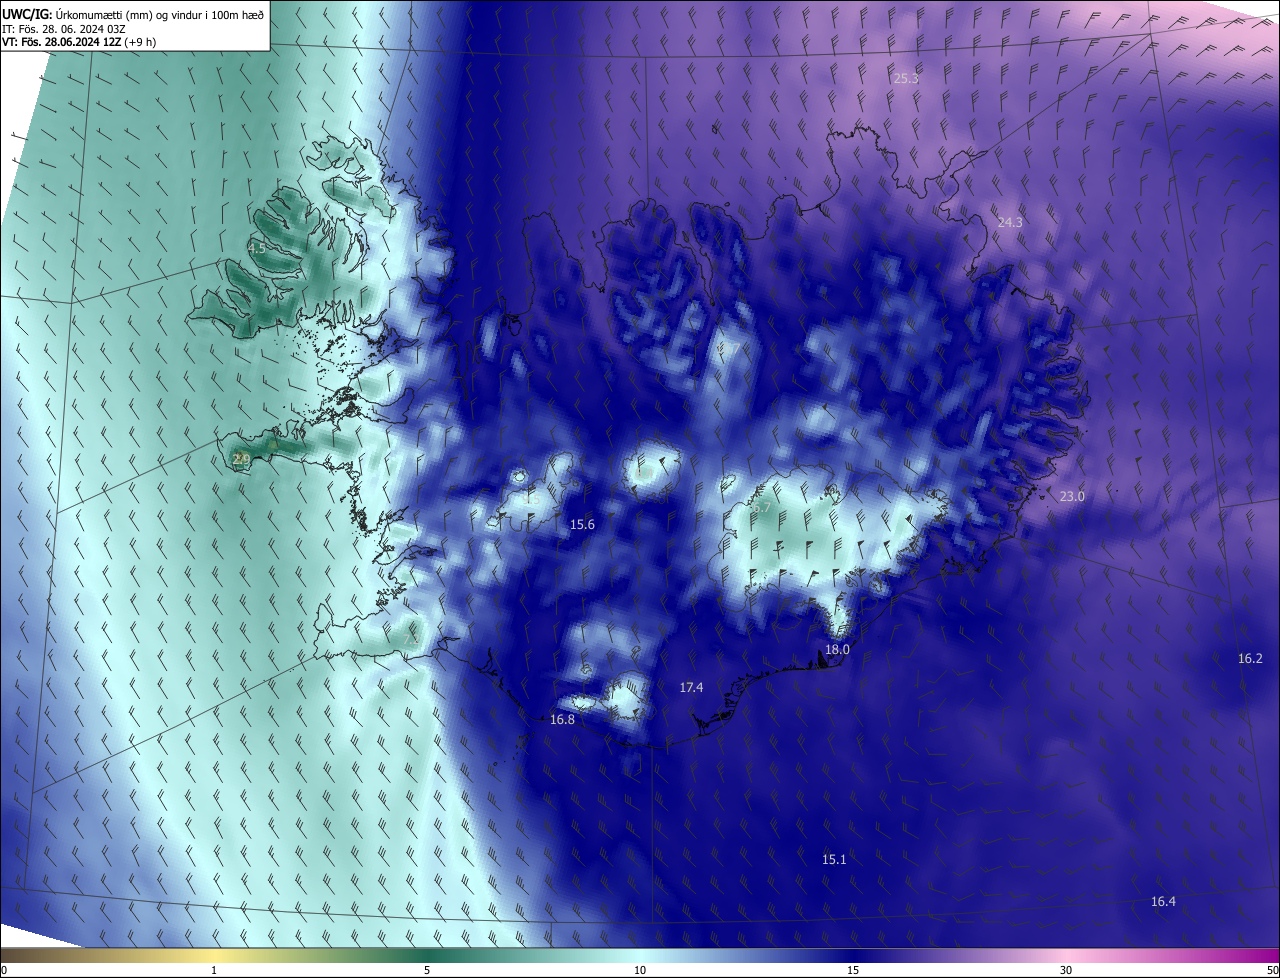Click the color scale label '30'
1280x978 pixels.
click(x=1066, y=970)
